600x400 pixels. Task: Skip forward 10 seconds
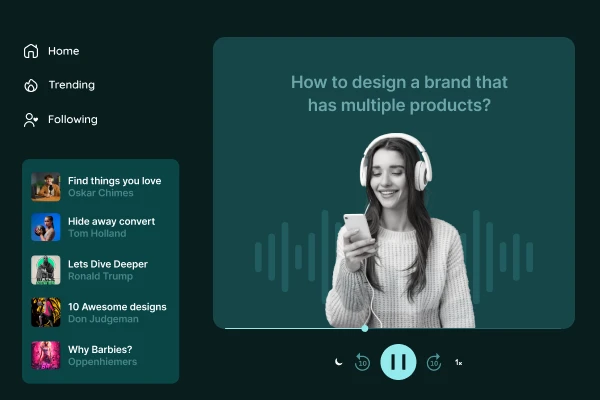(x=434, y=362)
